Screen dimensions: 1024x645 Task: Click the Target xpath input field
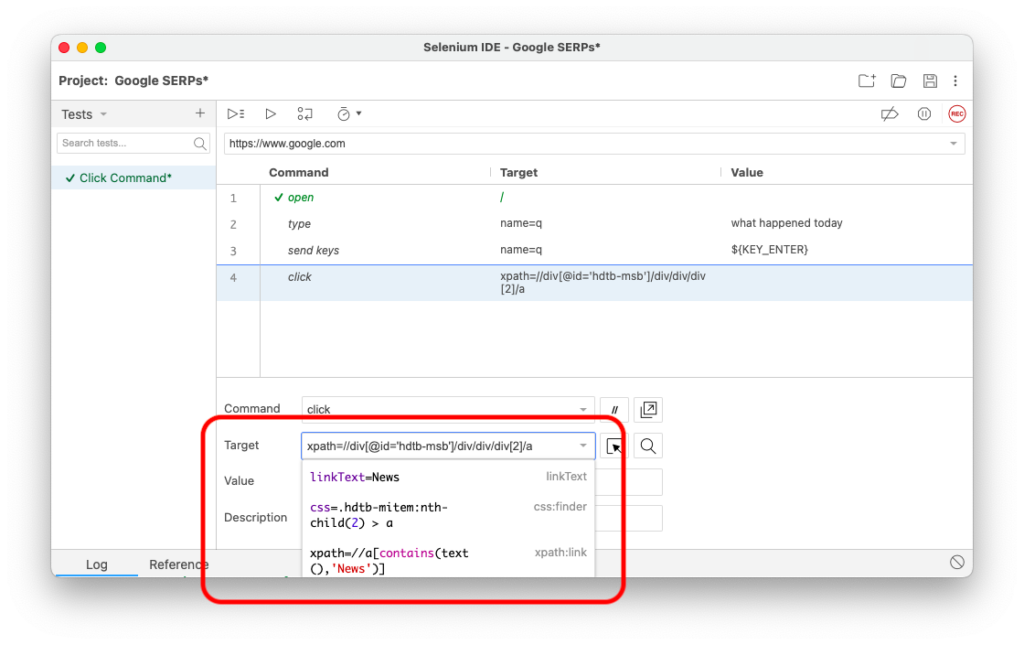[448, 446]
